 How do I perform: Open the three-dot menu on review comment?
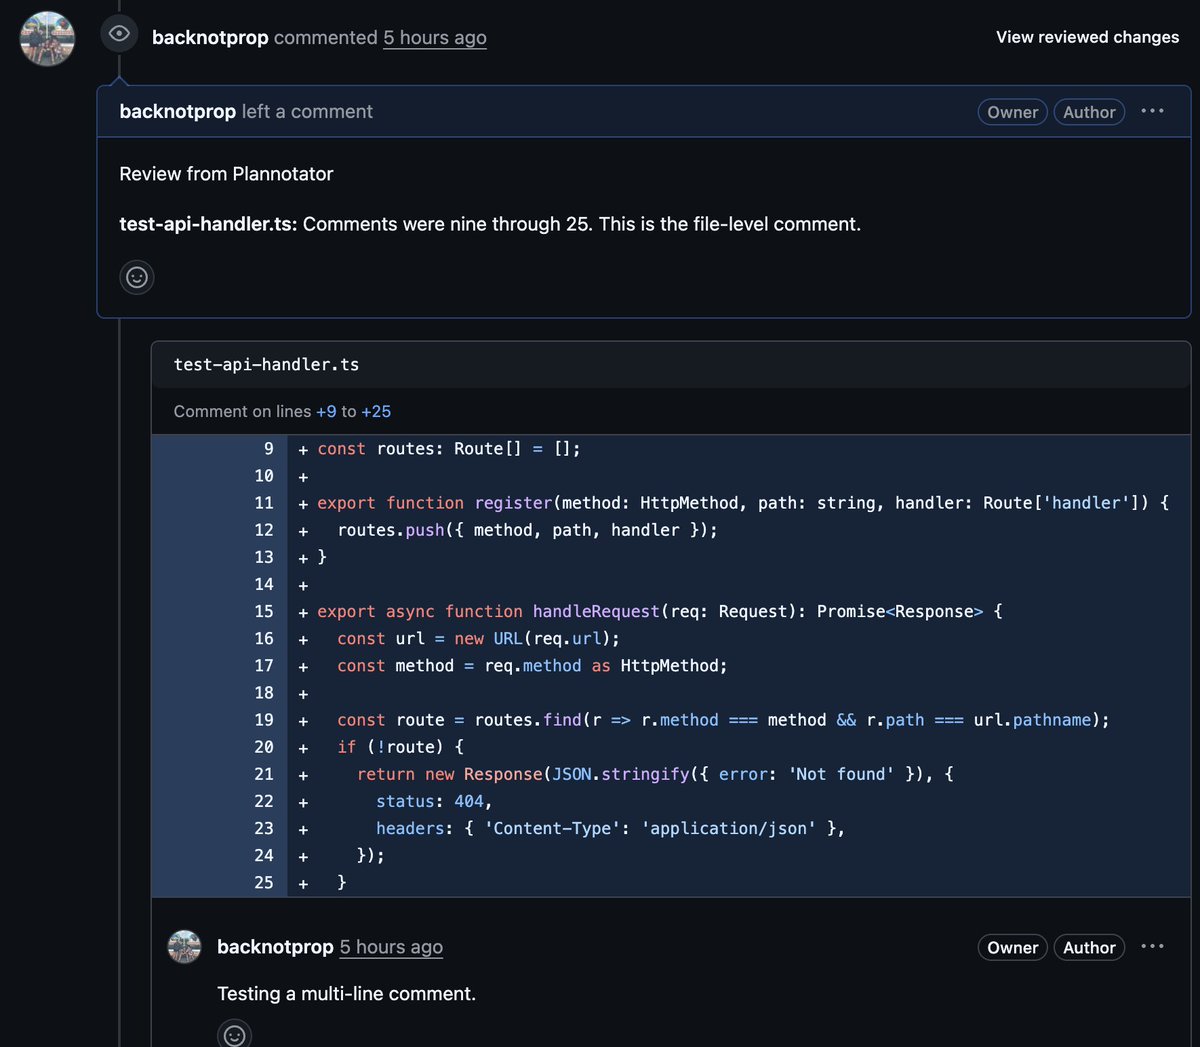point(1152,111)
